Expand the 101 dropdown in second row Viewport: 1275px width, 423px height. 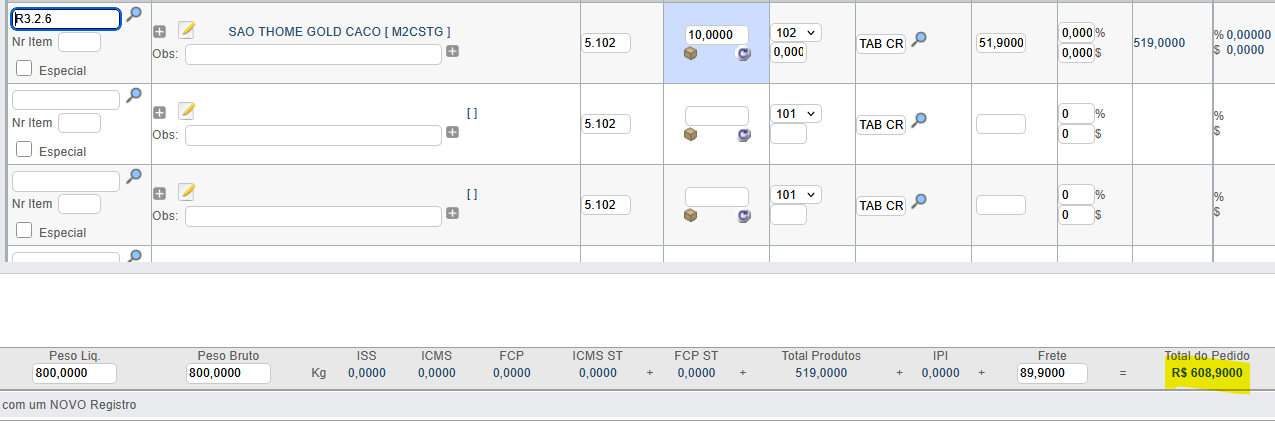tap(795, 113)
